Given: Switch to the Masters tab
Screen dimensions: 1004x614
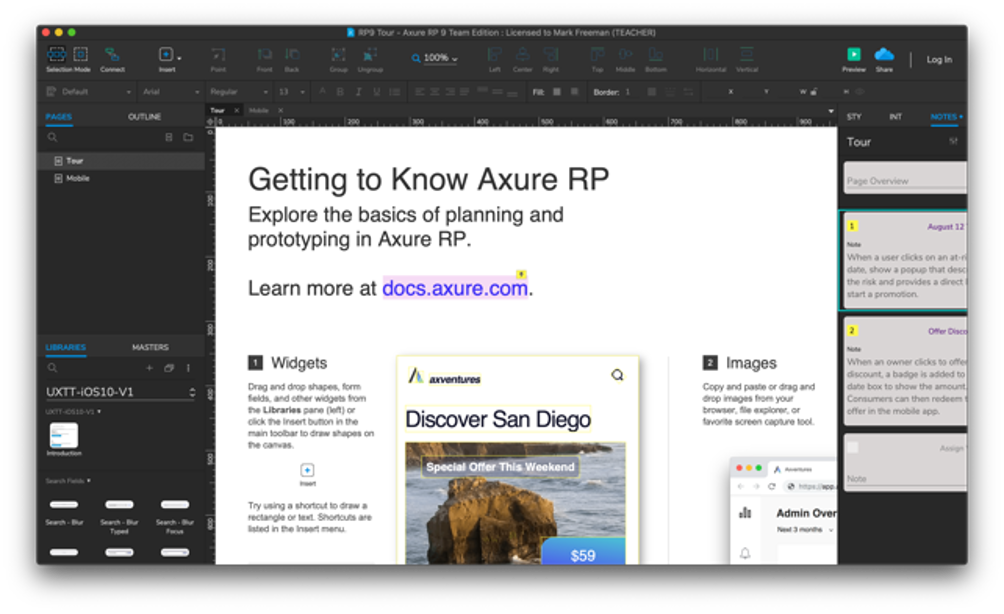Looking at the screenshot, I should click(x=150, y=347).
